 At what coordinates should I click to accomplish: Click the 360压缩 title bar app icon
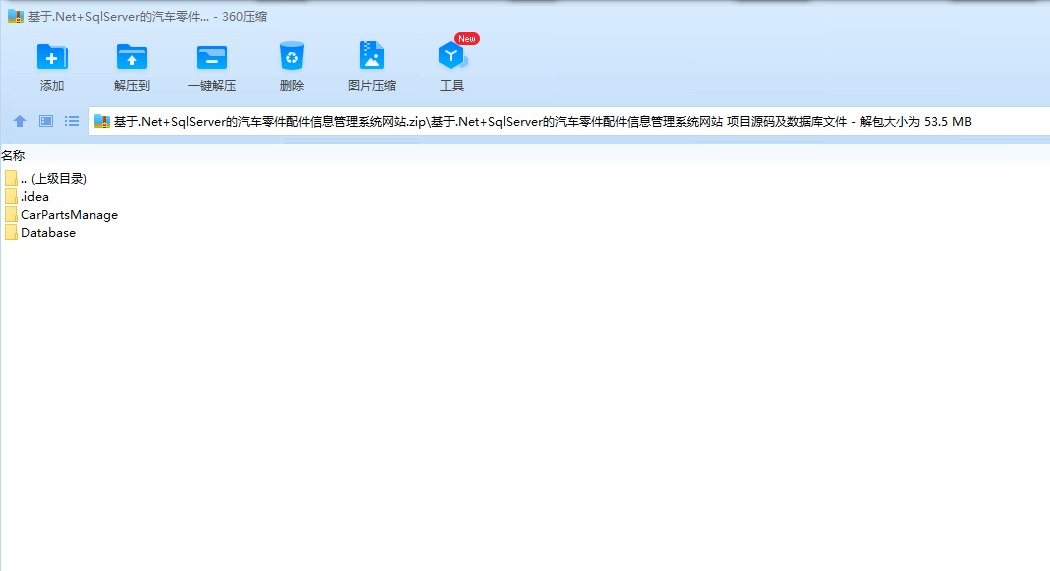coord(16,16)
